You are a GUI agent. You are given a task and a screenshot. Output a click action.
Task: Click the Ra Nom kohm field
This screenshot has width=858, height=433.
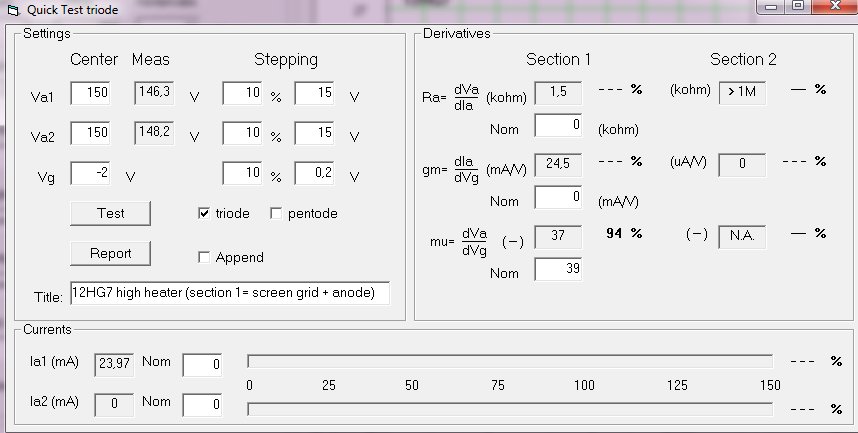click(x=558, y=125)
